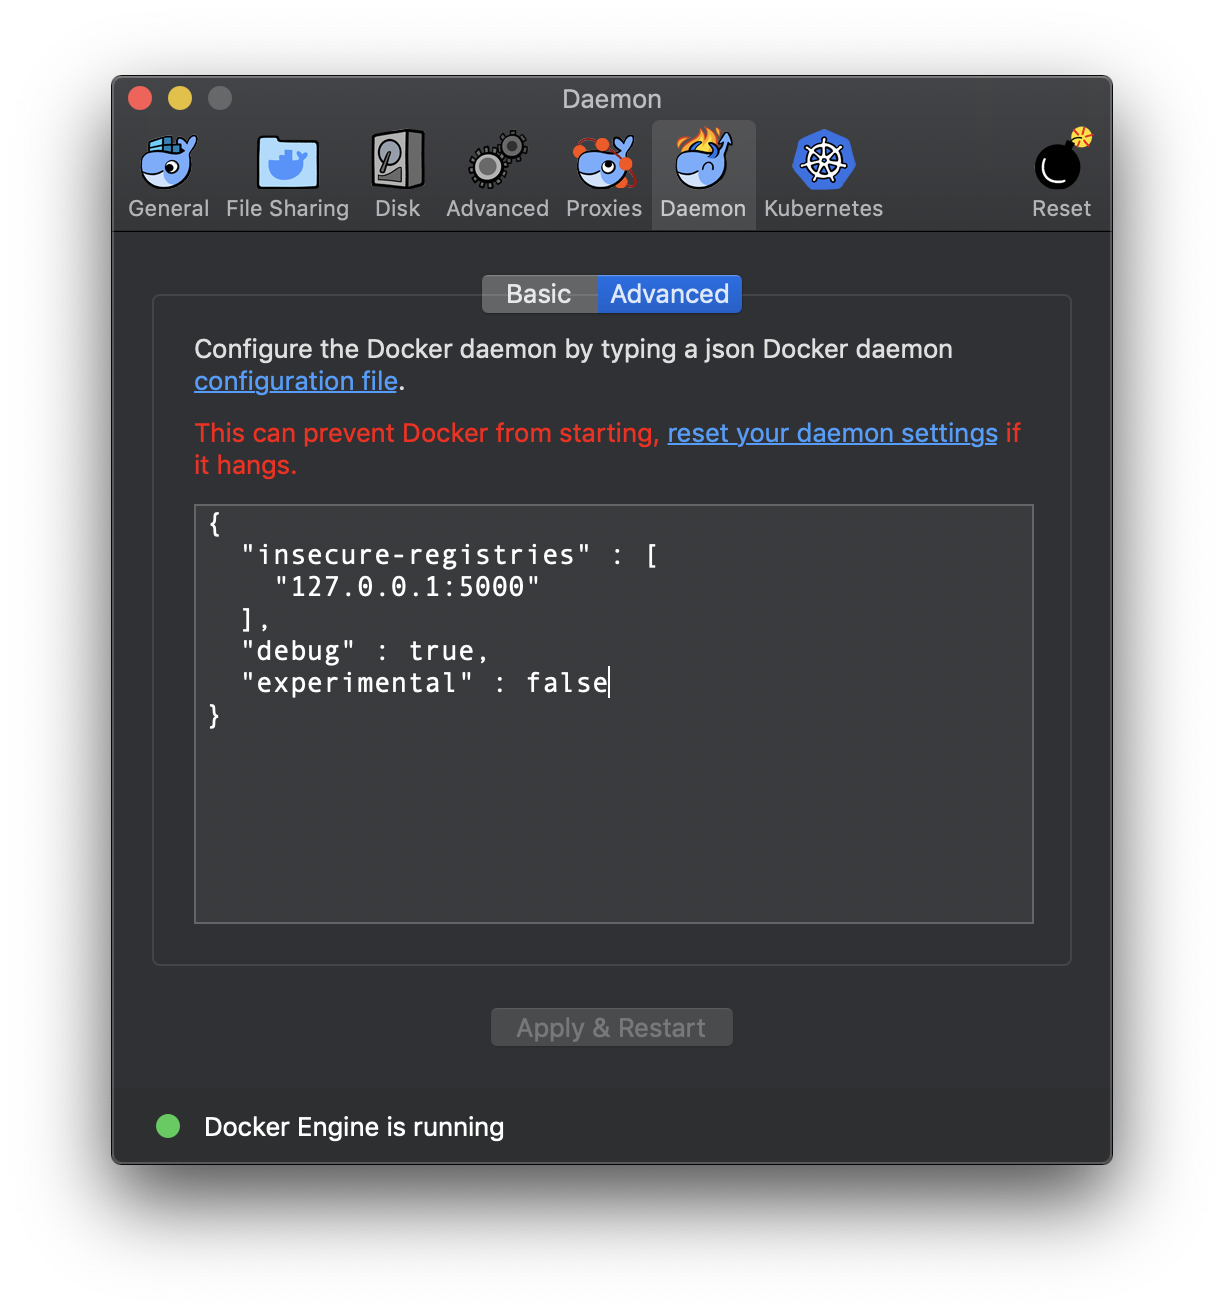The image size is (1224, 1312).
Task: Open the File Sharing folder icon
Action: click(x=288, y=162)
